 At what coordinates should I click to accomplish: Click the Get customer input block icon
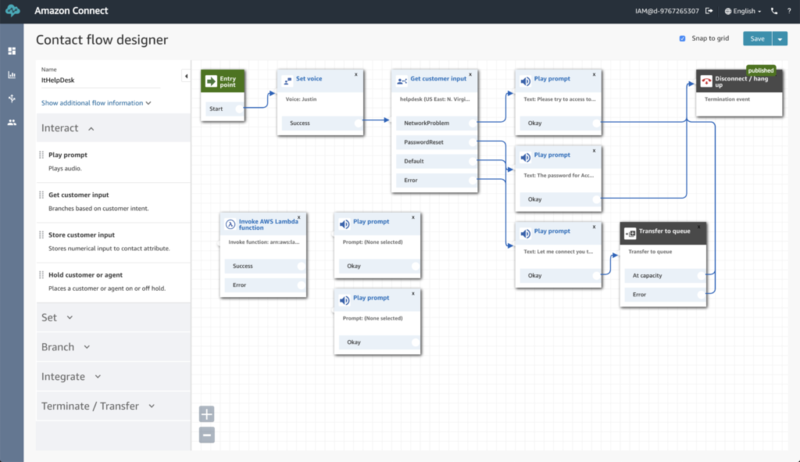coord(402,81)
